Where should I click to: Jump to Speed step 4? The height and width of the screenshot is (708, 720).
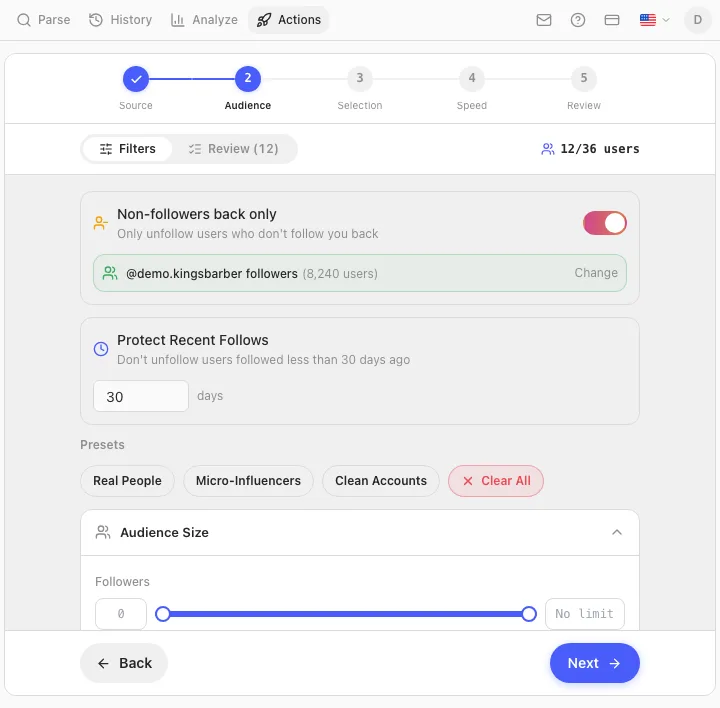coord(472,79)
